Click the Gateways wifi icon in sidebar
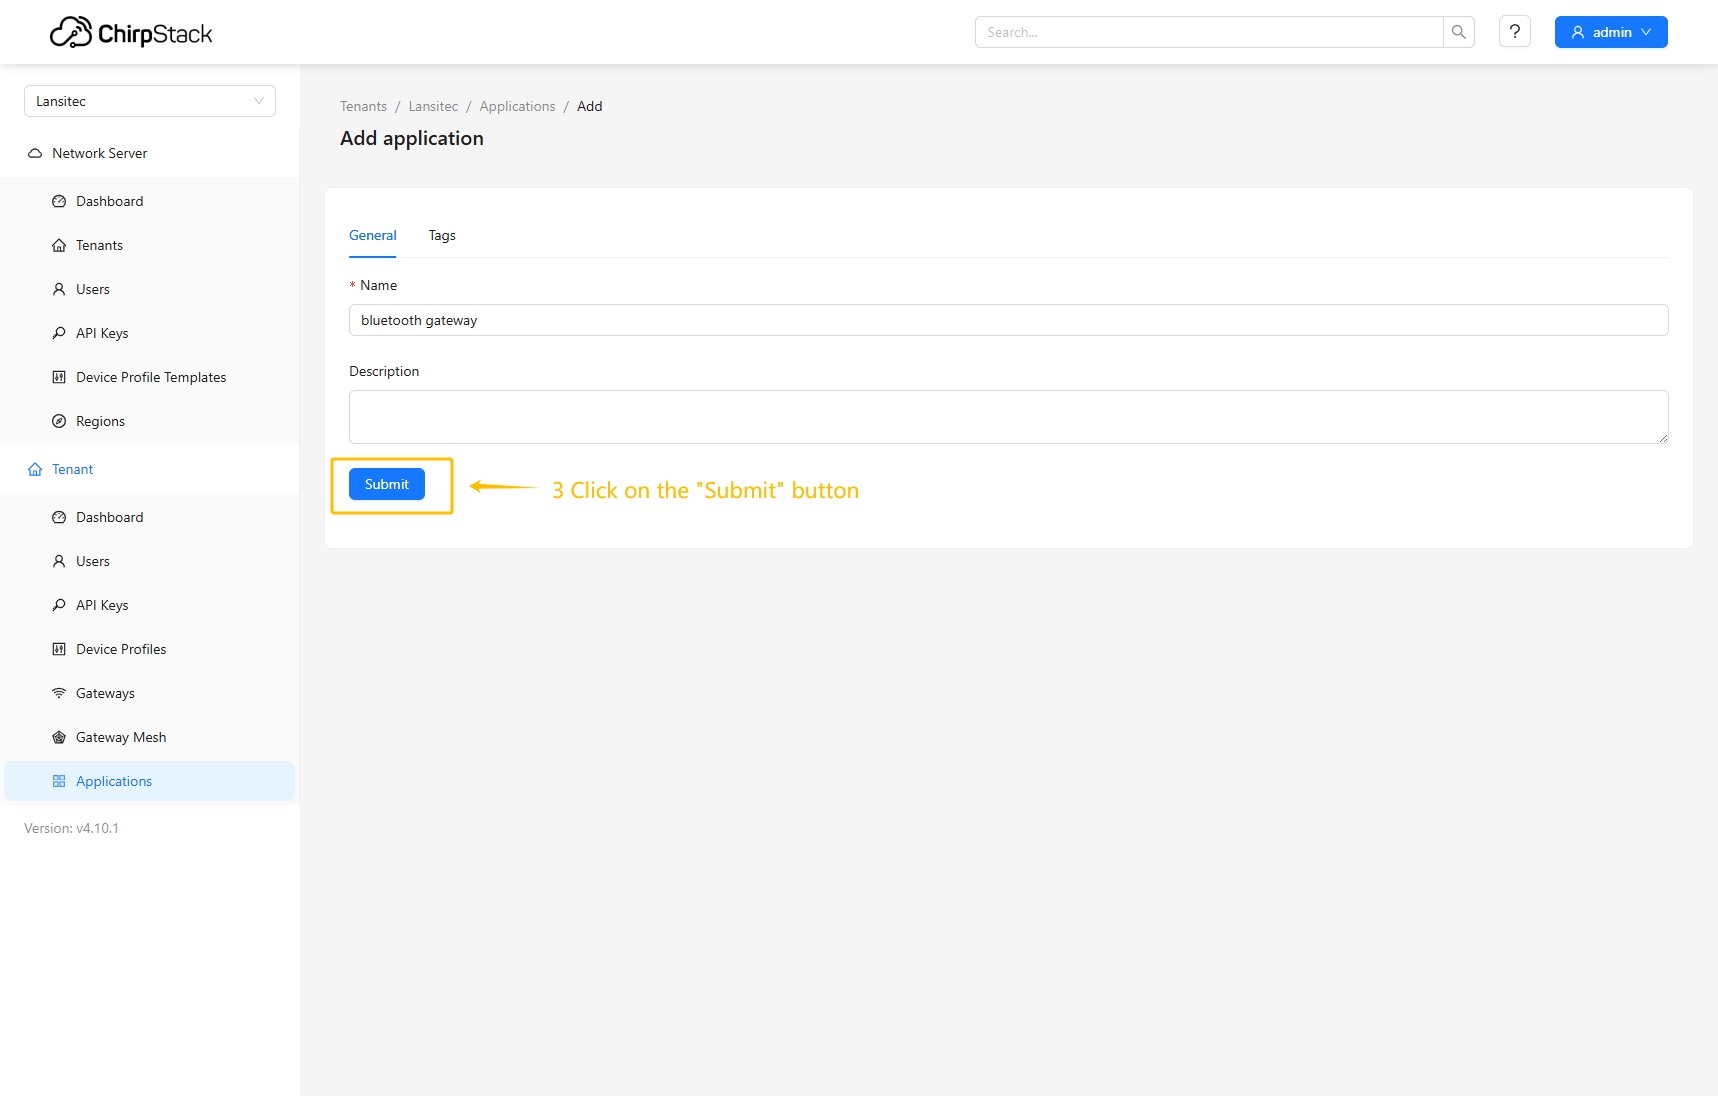The height and width of the screenshot is (1096, 1718). (59, 693)
